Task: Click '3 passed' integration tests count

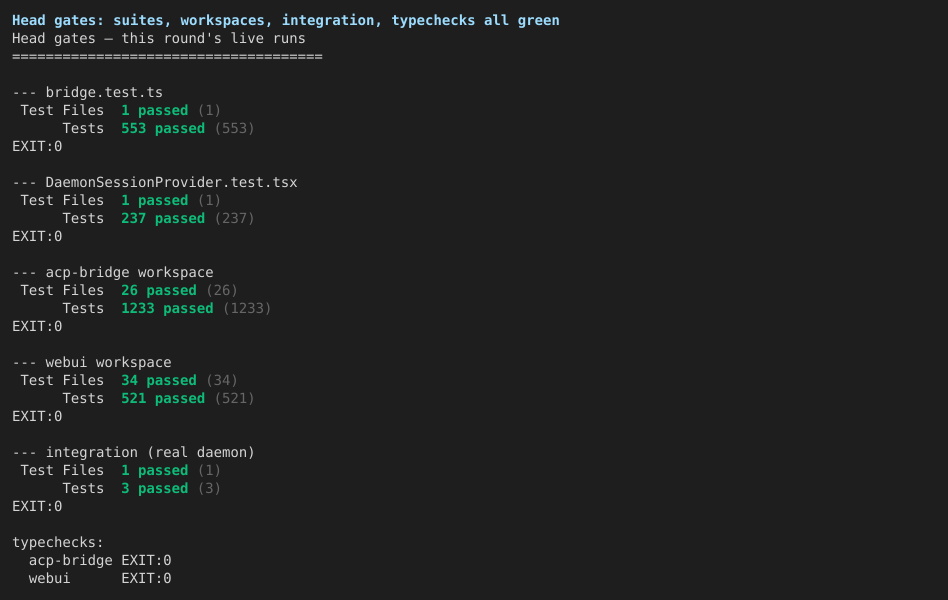Action: coord(154,489)
